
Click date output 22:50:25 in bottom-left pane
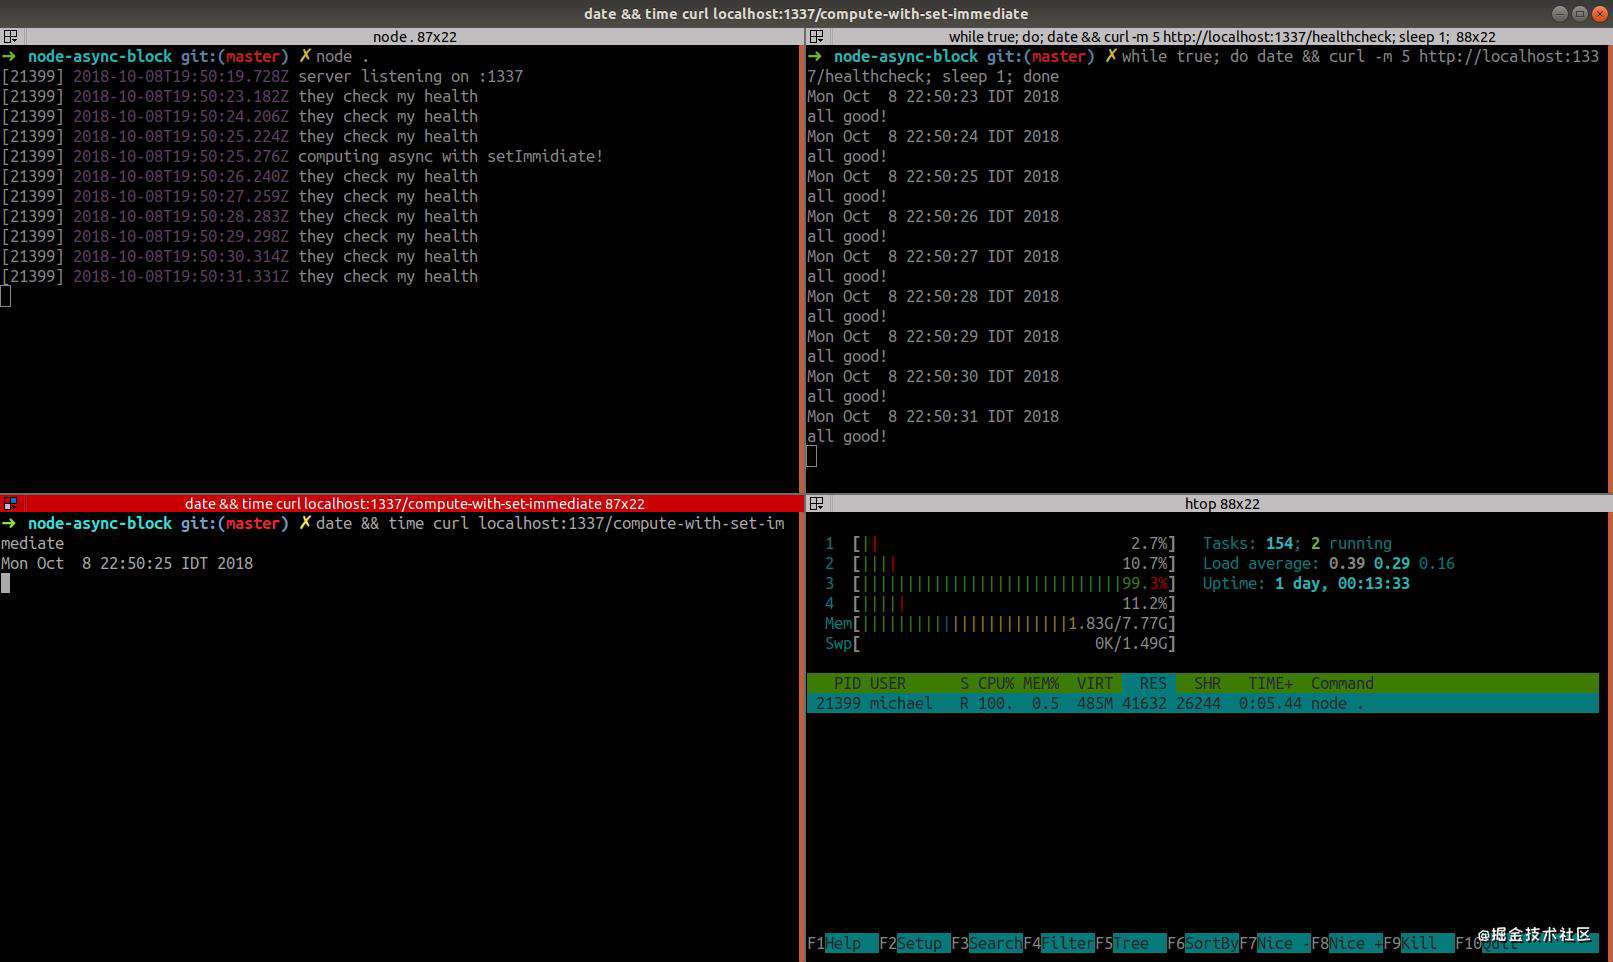[127, 564]
